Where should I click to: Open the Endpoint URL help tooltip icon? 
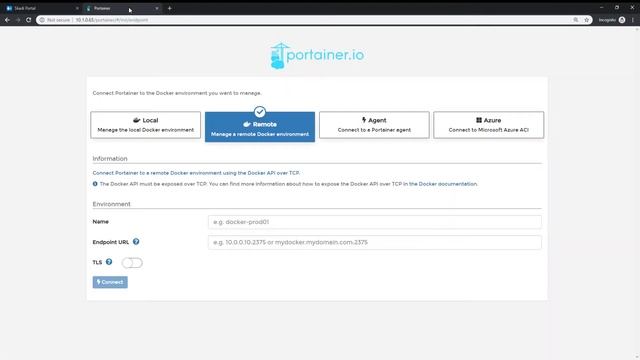point(136,242)
